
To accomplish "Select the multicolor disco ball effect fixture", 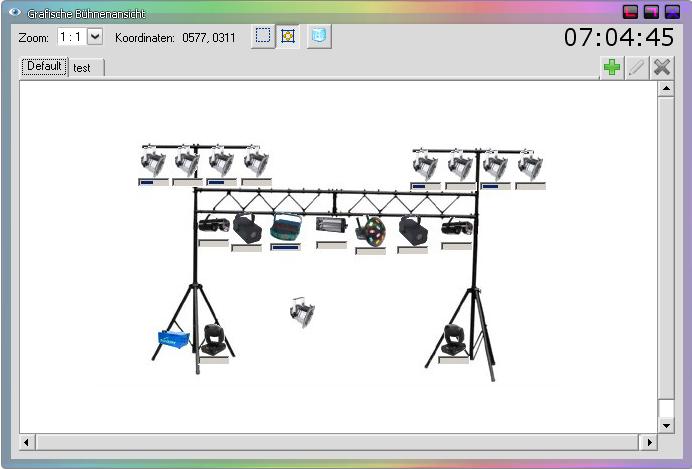I will click(370, 230).
